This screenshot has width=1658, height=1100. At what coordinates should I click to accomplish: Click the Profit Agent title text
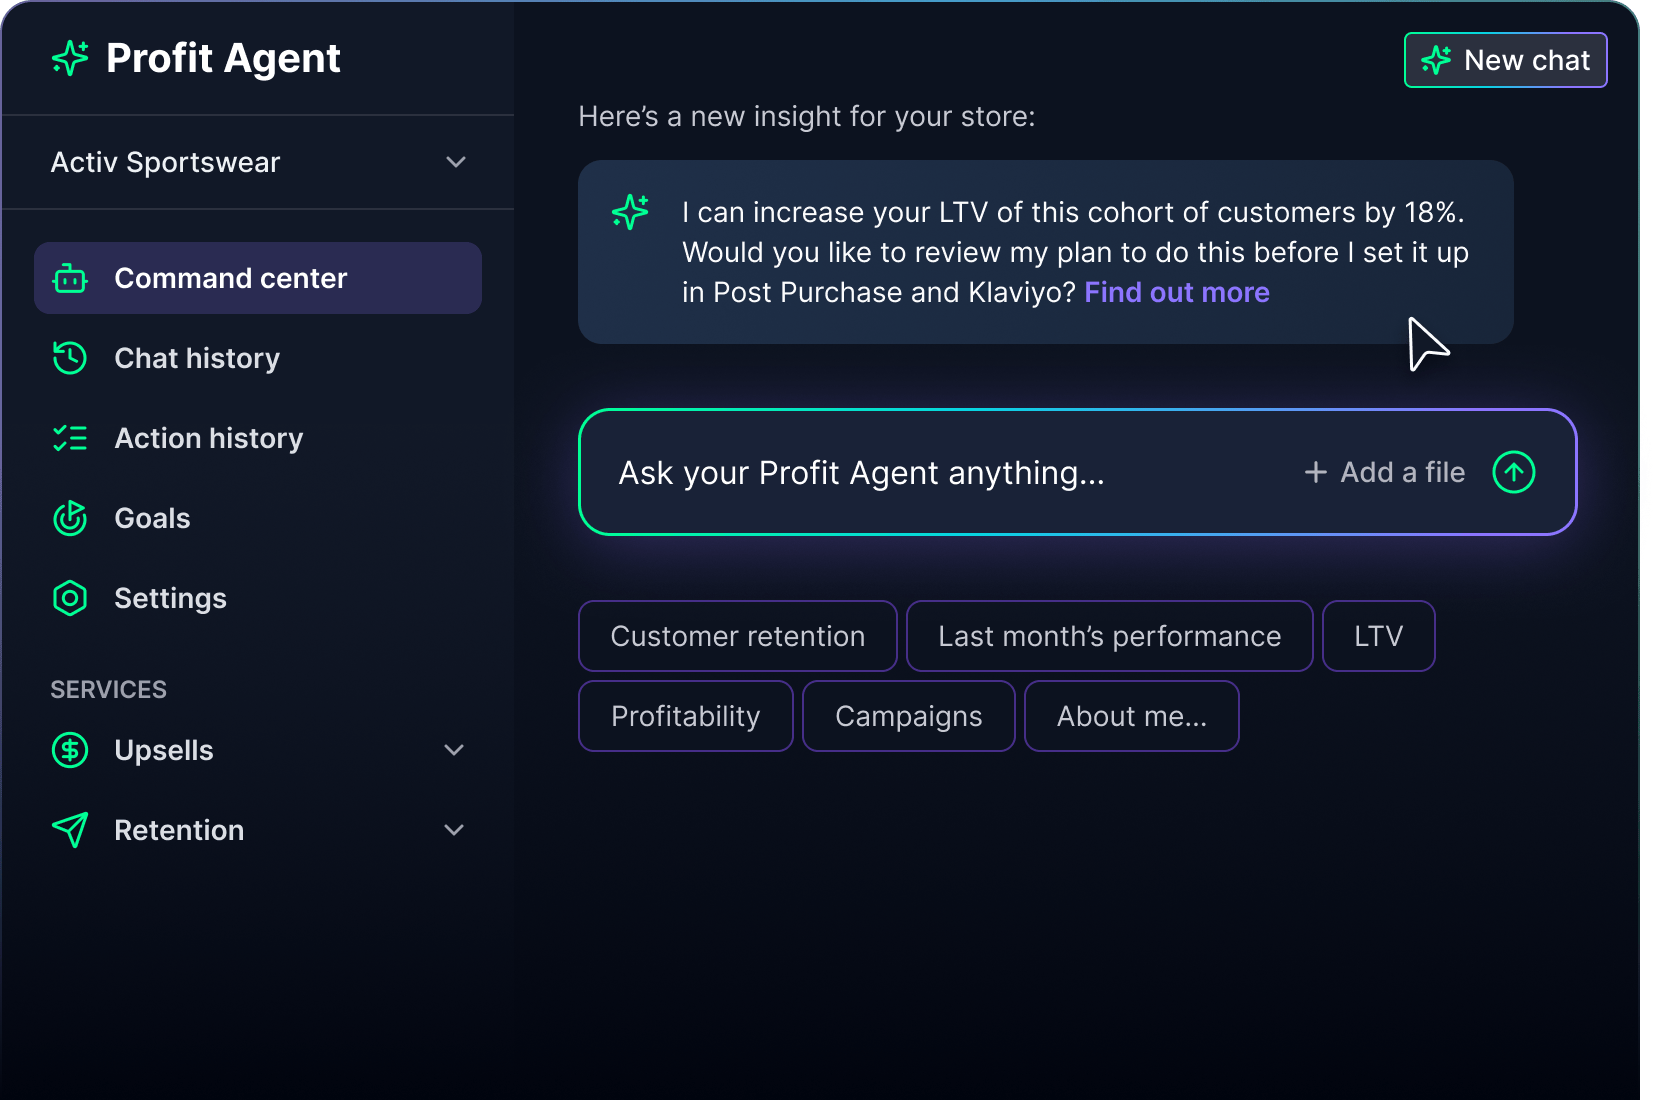click(x=223, y=59)
